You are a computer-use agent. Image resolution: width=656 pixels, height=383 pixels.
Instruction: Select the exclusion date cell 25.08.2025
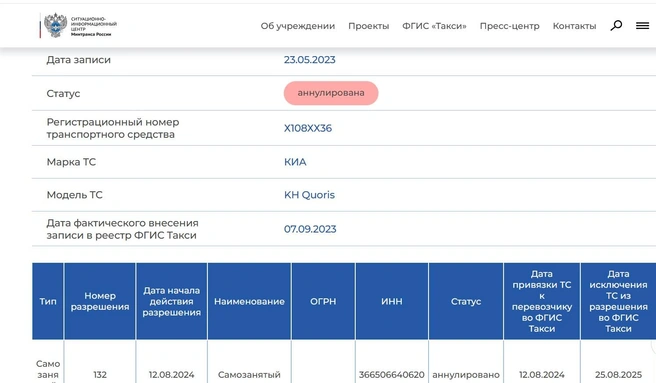pos(618,375)
